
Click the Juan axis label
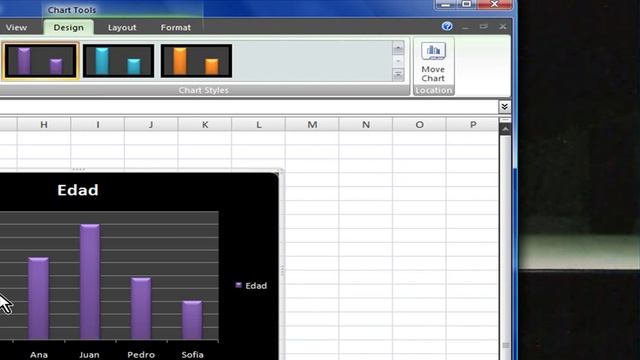(x=89, y=355)
